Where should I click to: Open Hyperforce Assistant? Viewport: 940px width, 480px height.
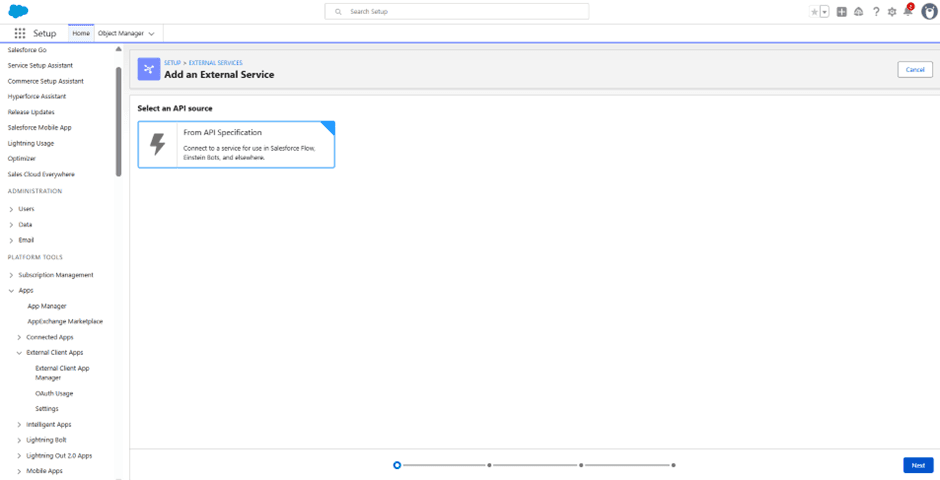click(x=37, y=96)
